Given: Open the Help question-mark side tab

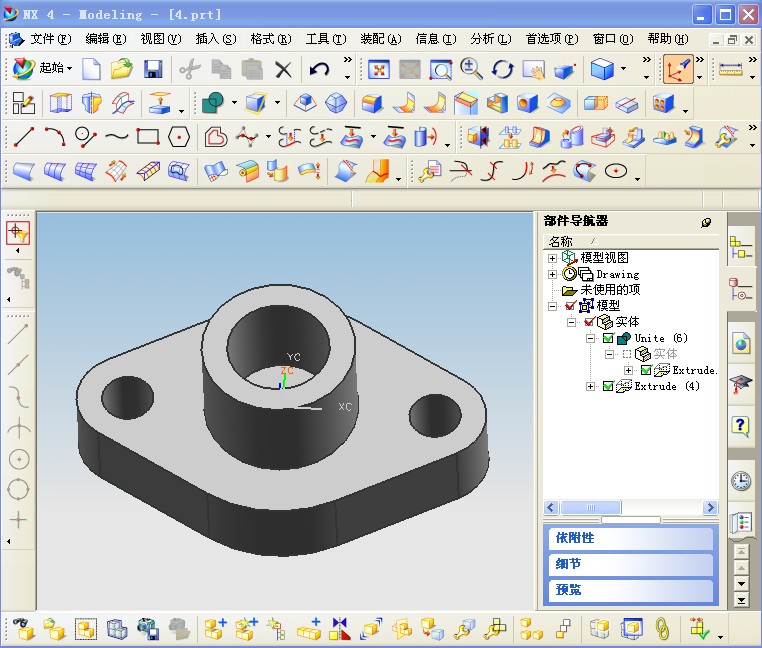Looking at the screenshot, I should coord(740,427).
